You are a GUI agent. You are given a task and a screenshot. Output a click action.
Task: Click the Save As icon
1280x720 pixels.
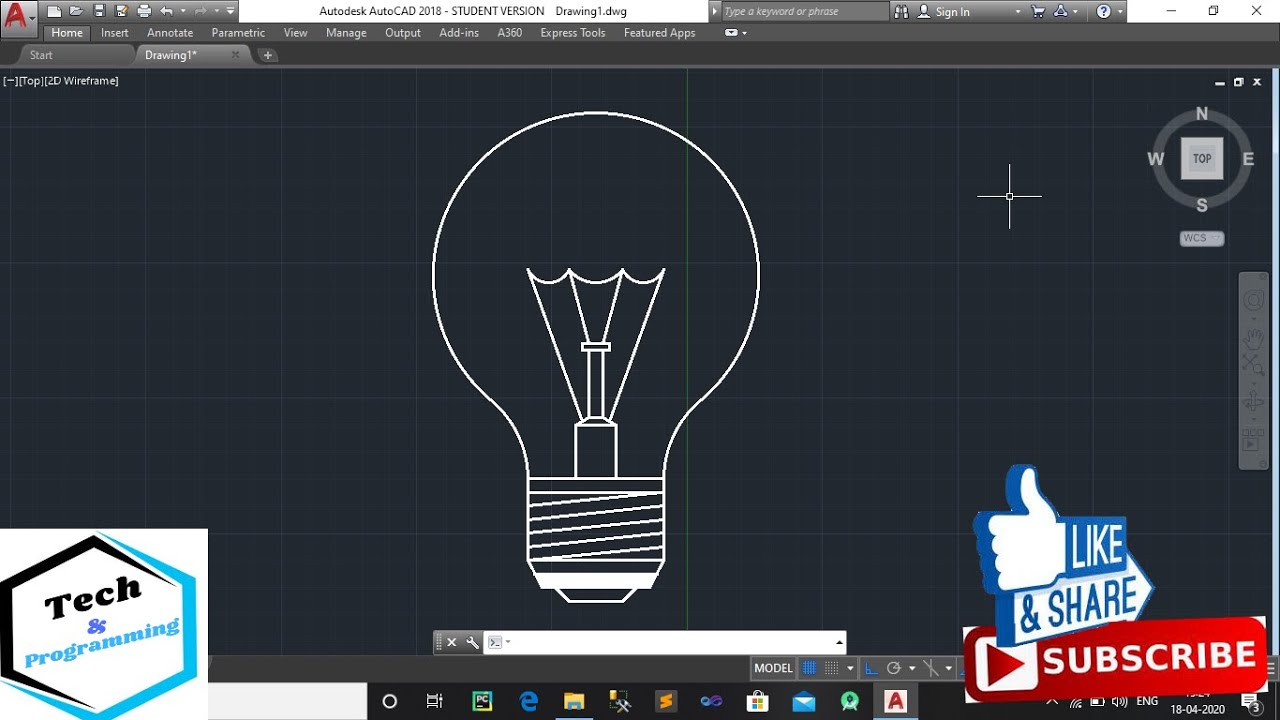click(121, 12)
